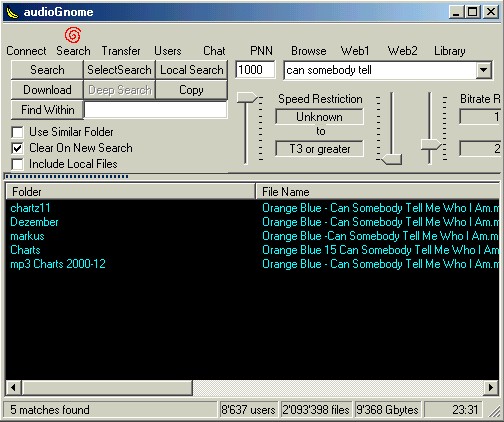Click '5 matches found' status text

point(50,410)
